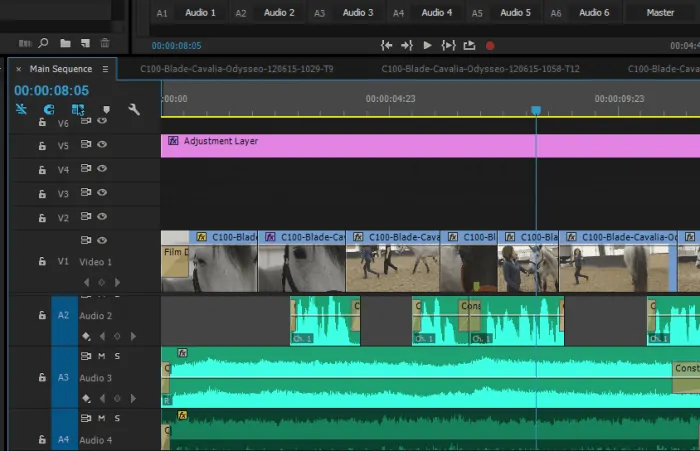Lock the Audio 4 track
This screenshot has height=451, width=700.
point(42,439)
